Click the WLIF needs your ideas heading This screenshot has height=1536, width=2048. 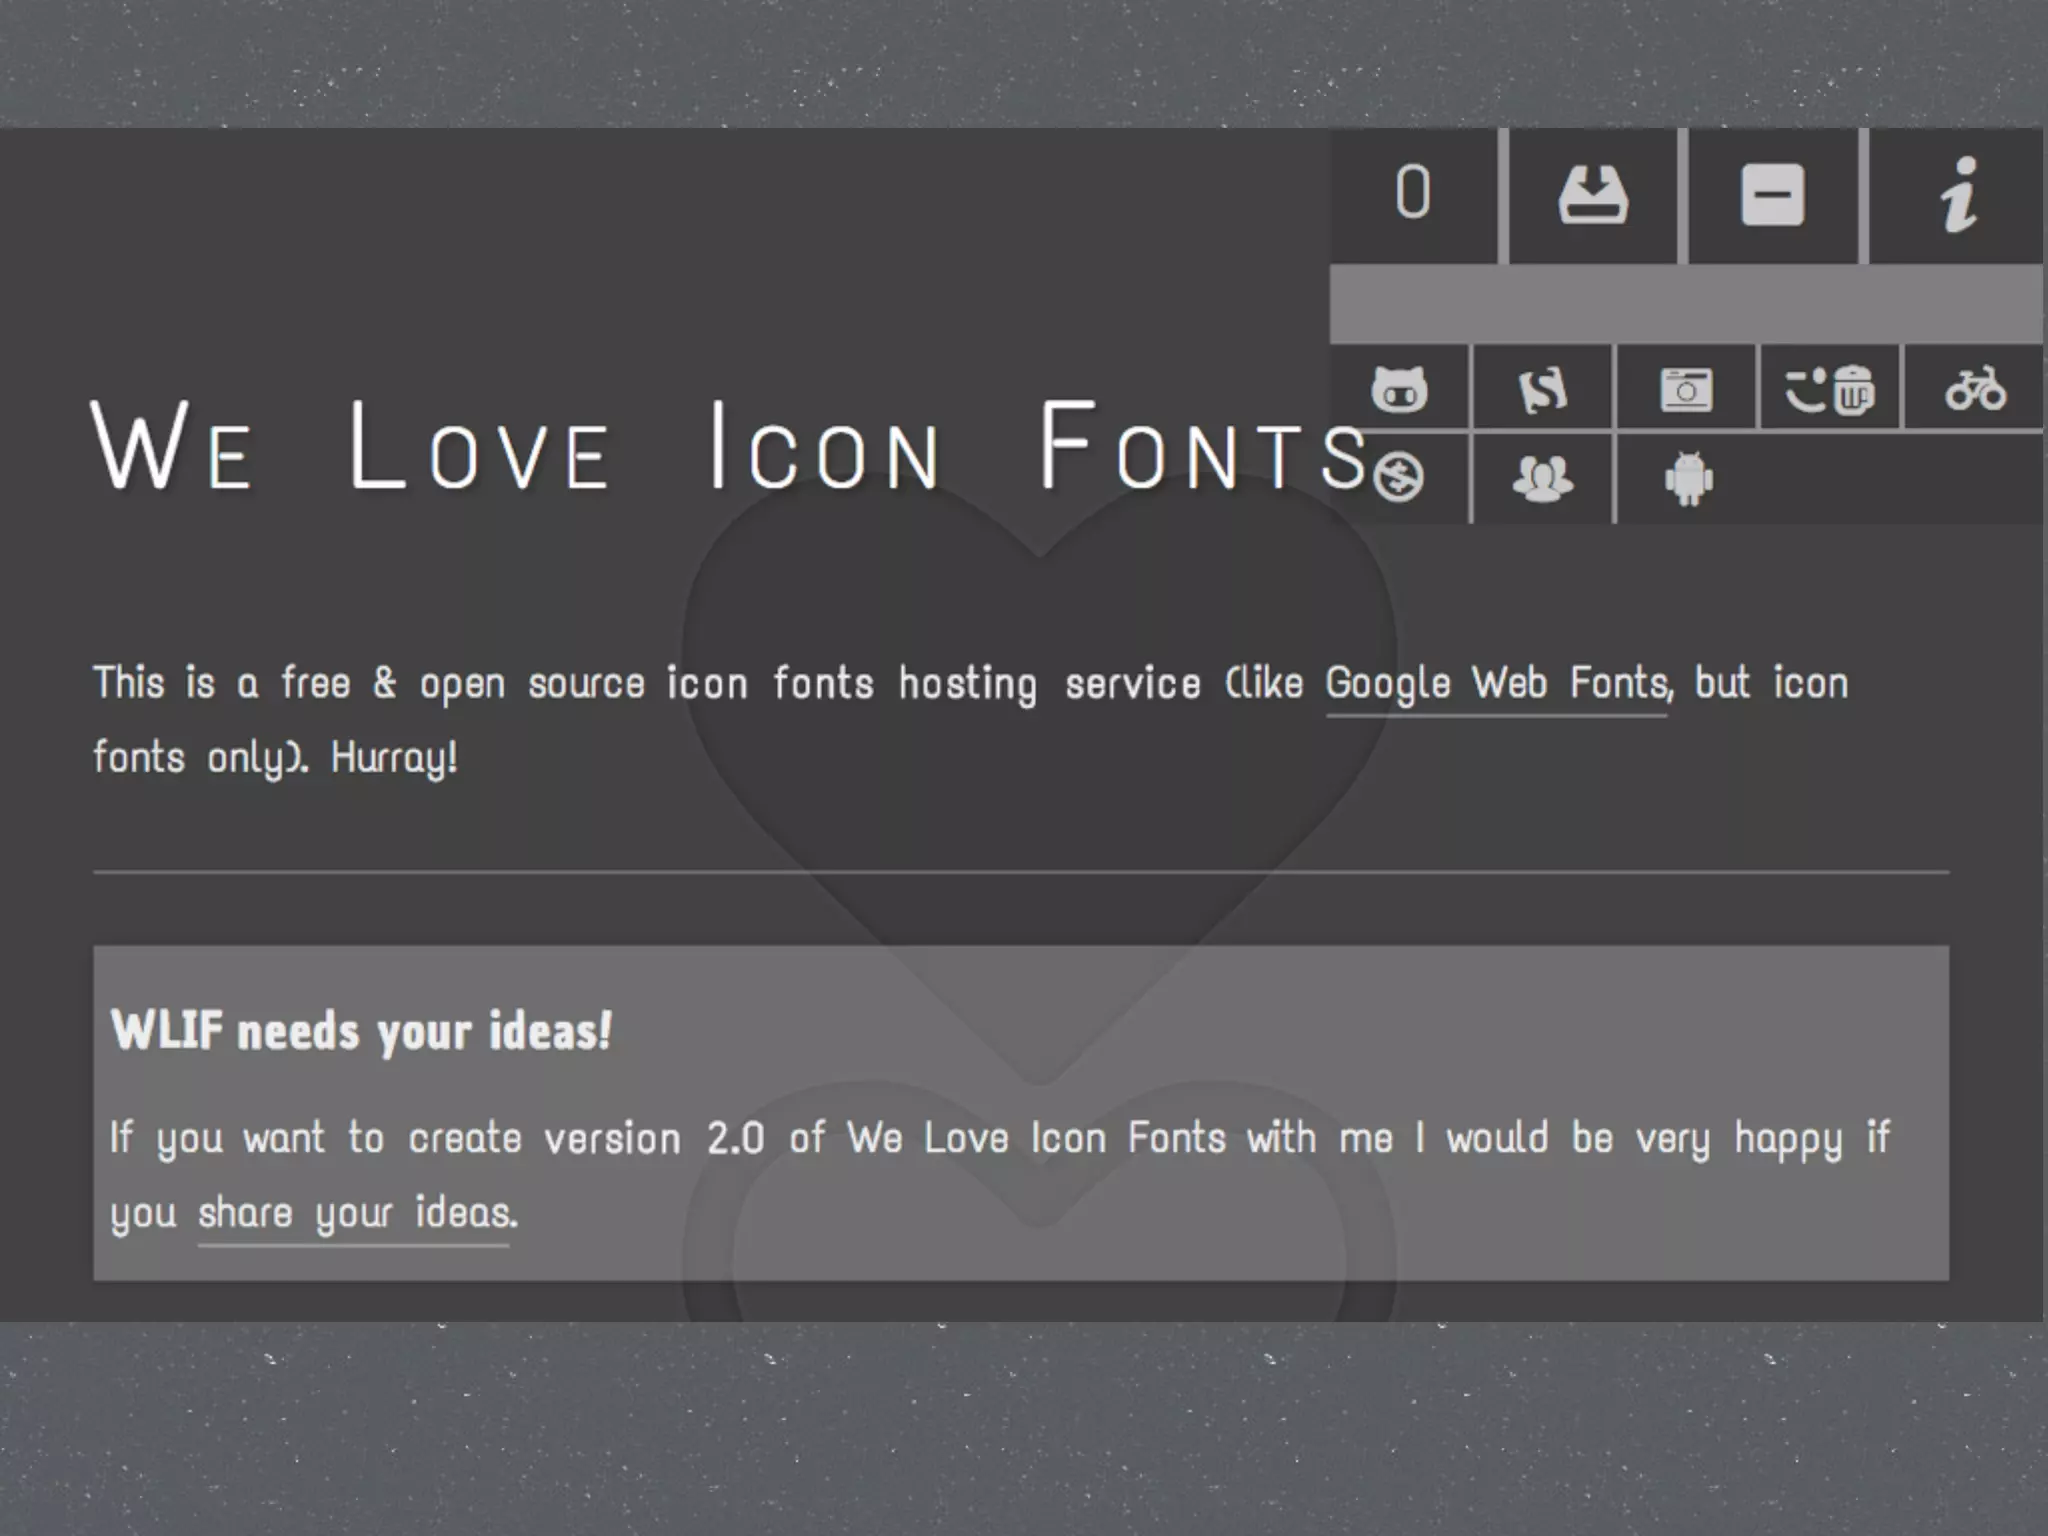click(x=361, y=1031)
